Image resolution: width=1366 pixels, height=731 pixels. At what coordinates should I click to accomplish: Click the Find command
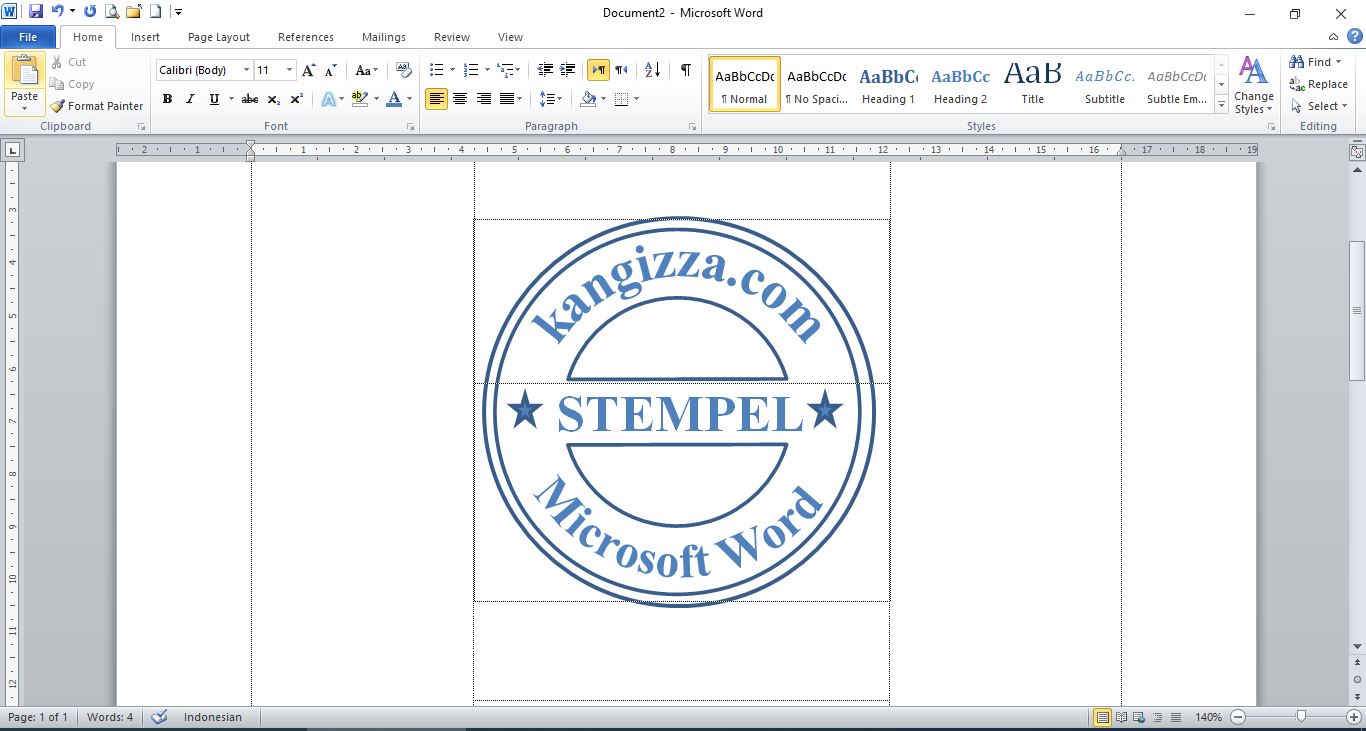coord(1313,62)
